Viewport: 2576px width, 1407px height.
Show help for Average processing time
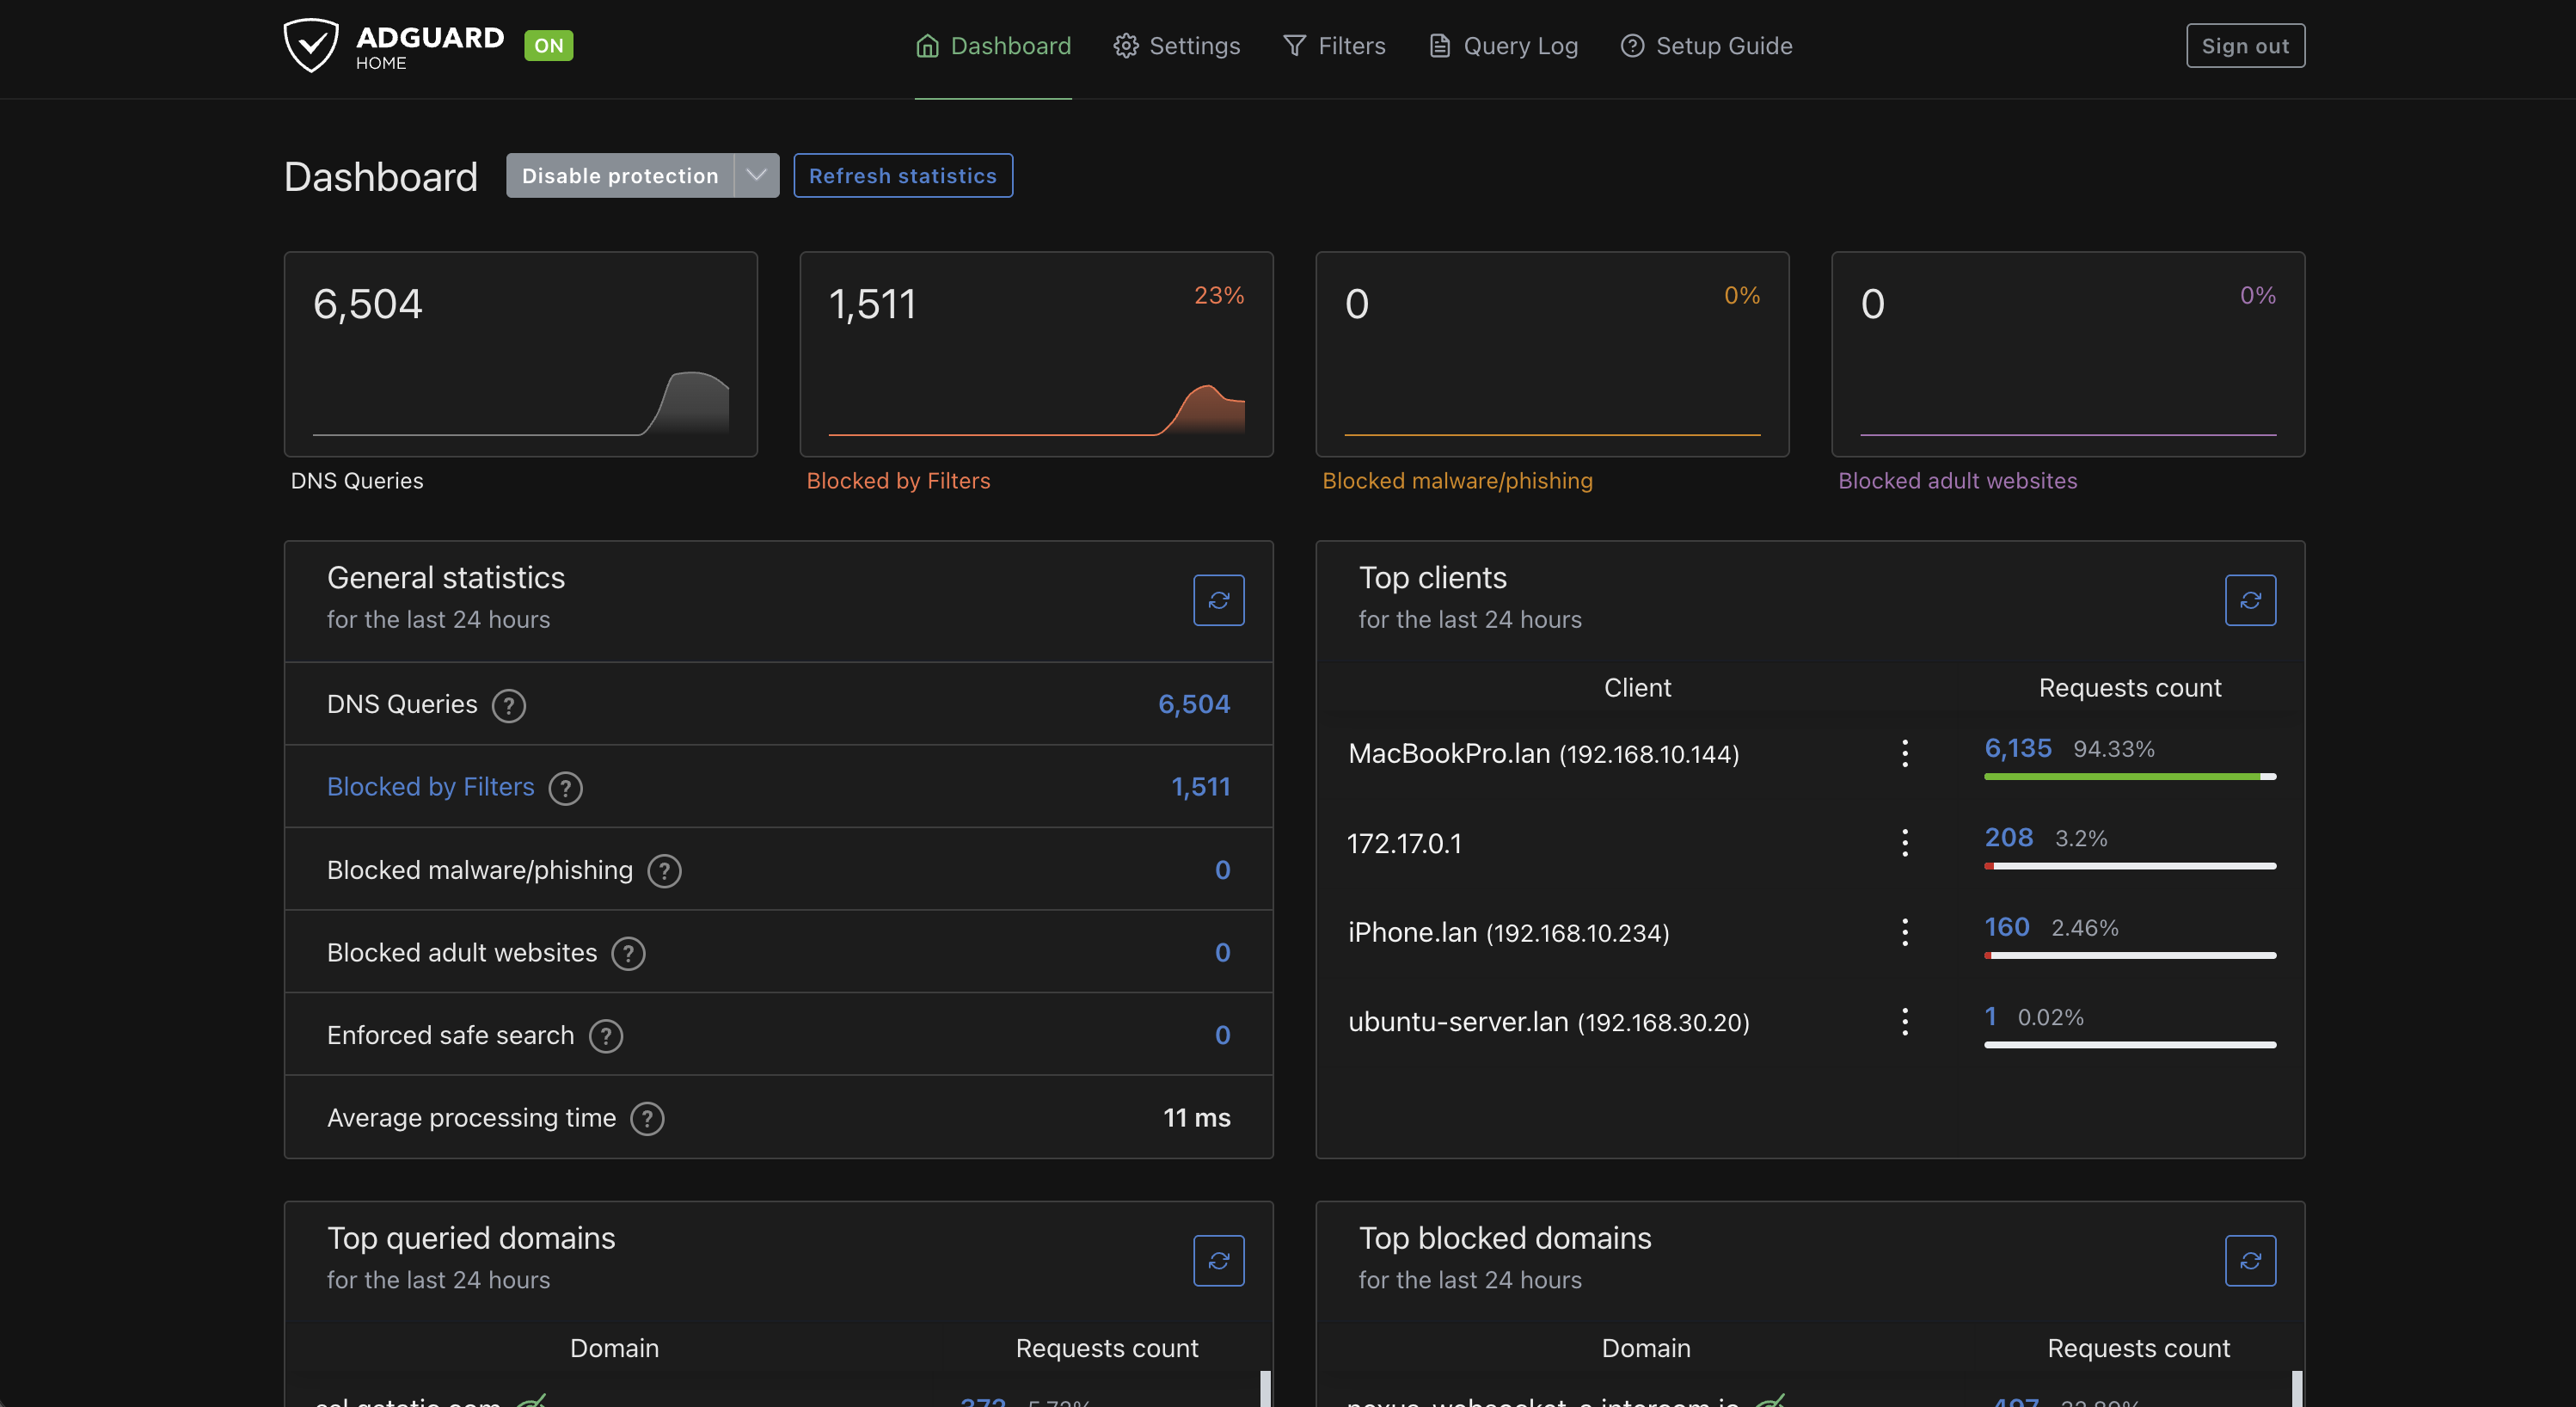pos(647,1118)
